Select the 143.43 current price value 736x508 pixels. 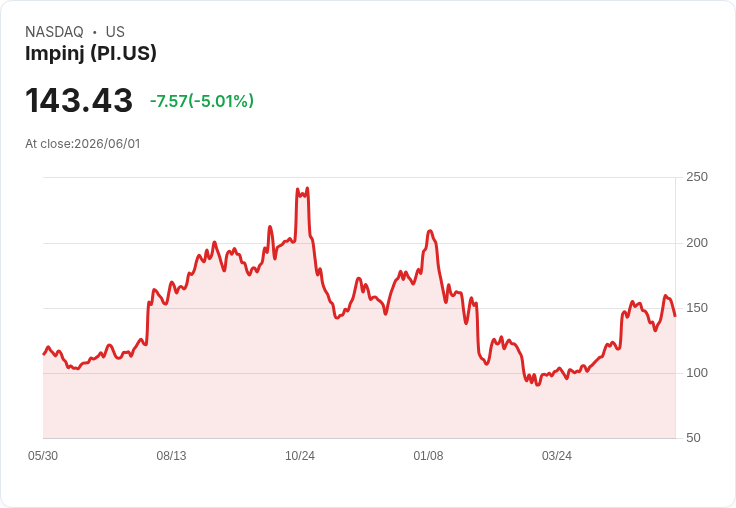(x=79, y=100)
